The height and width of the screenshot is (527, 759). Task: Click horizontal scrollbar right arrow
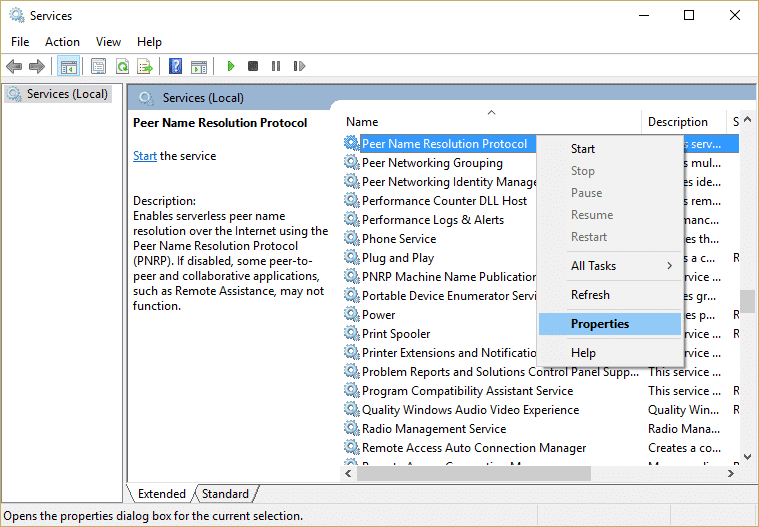(731, 473)
